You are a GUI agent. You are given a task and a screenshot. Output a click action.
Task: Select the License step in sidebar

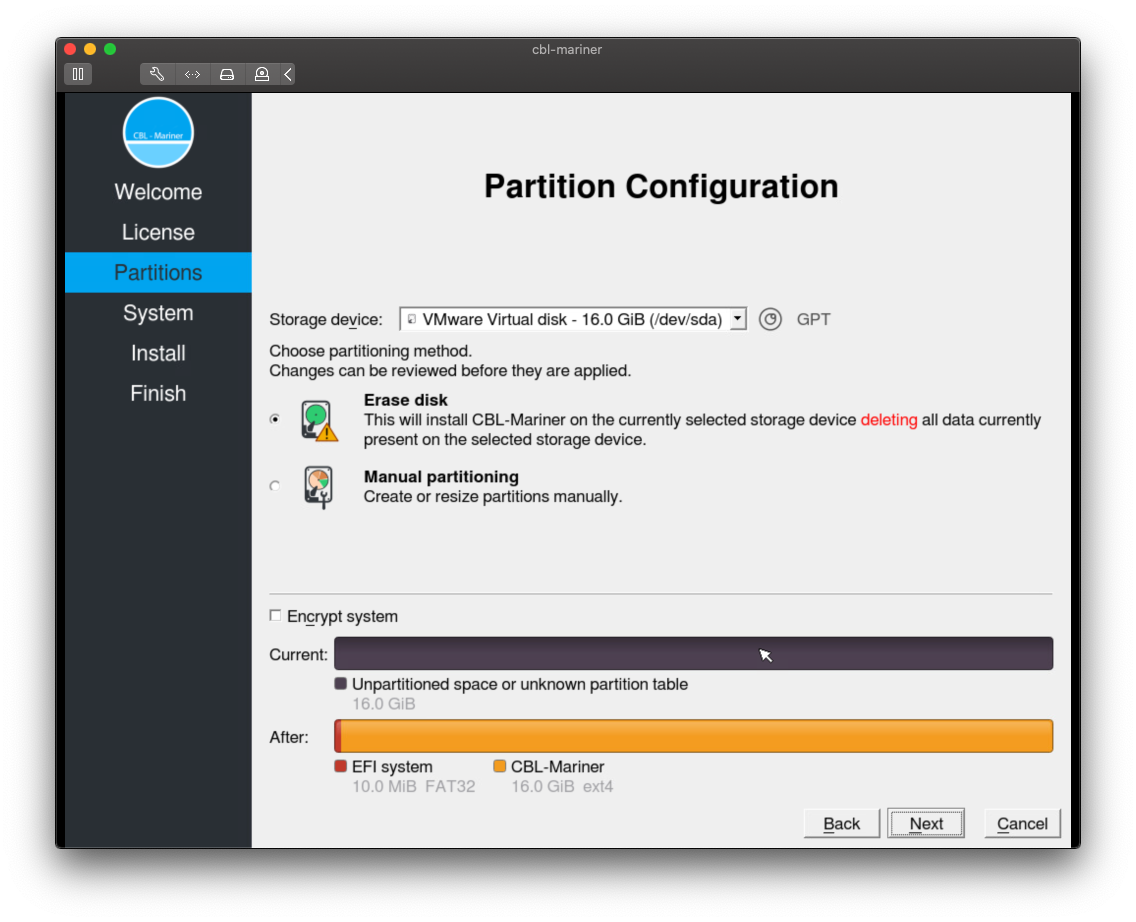point(158,232)
